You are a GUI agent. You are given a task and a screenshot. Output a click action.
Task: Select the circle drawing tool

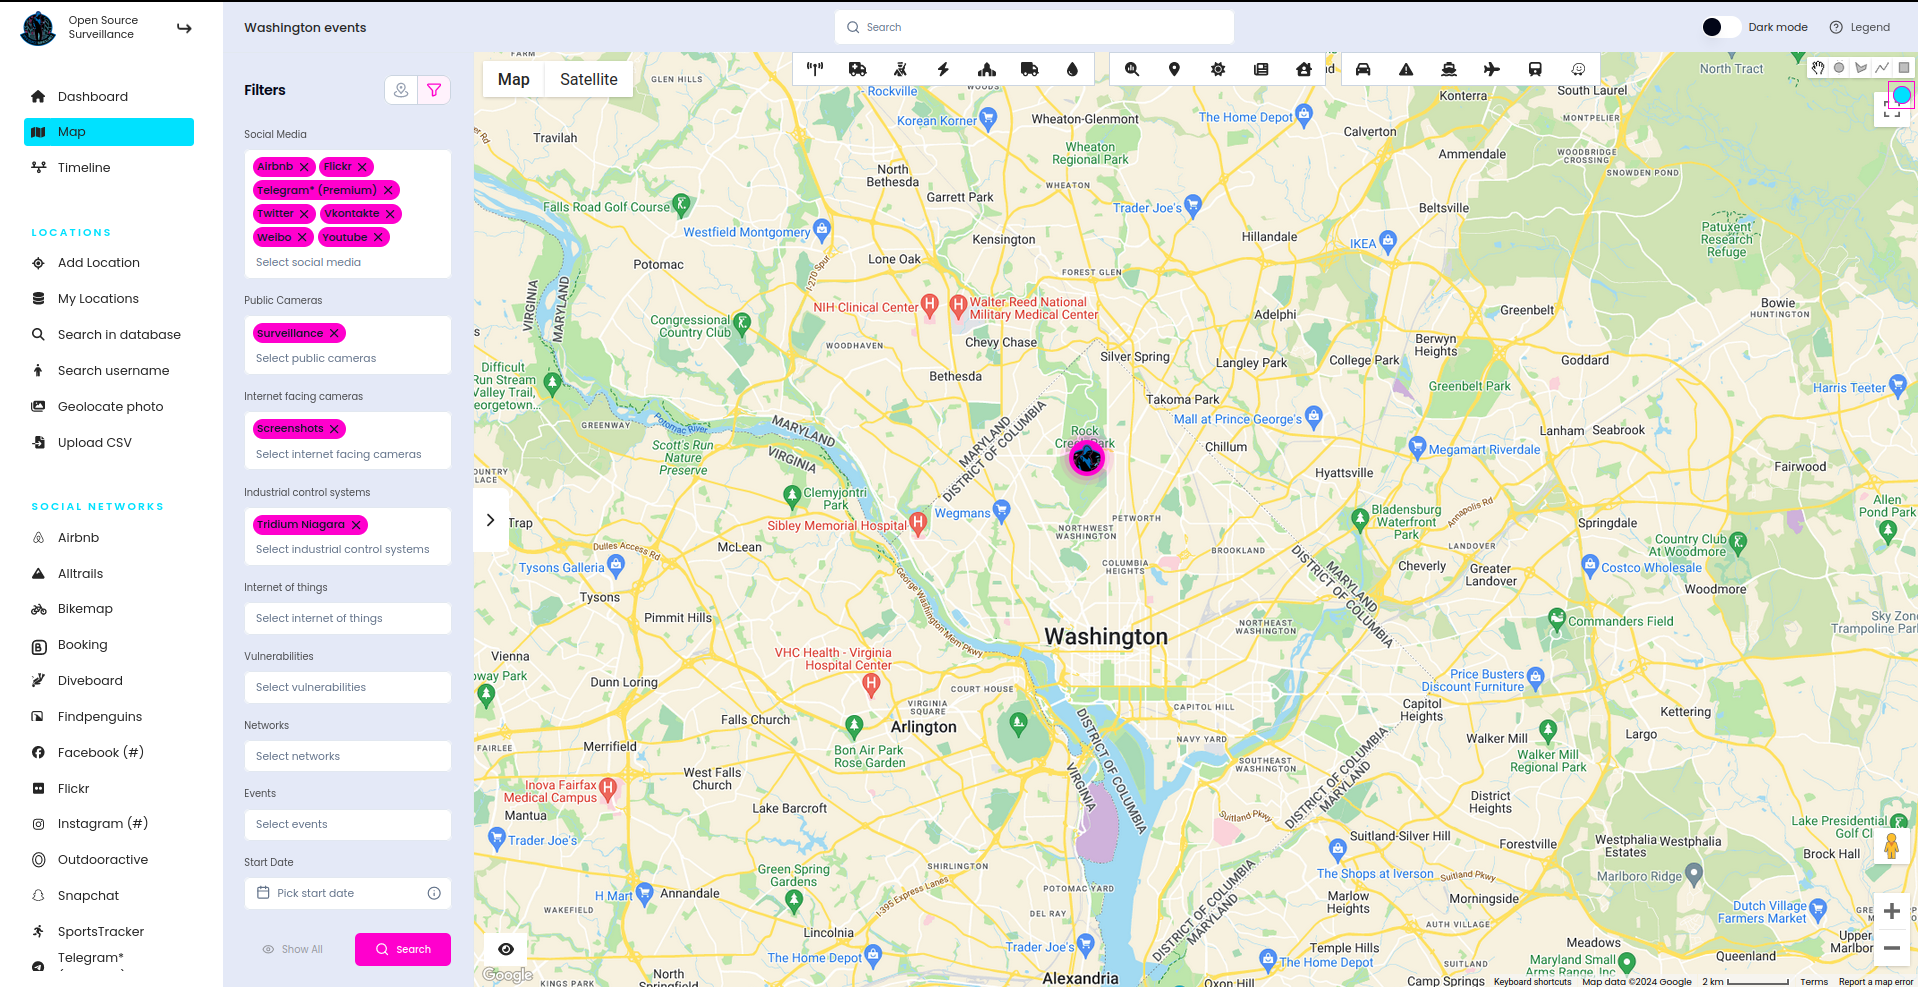pos(1839,68)
